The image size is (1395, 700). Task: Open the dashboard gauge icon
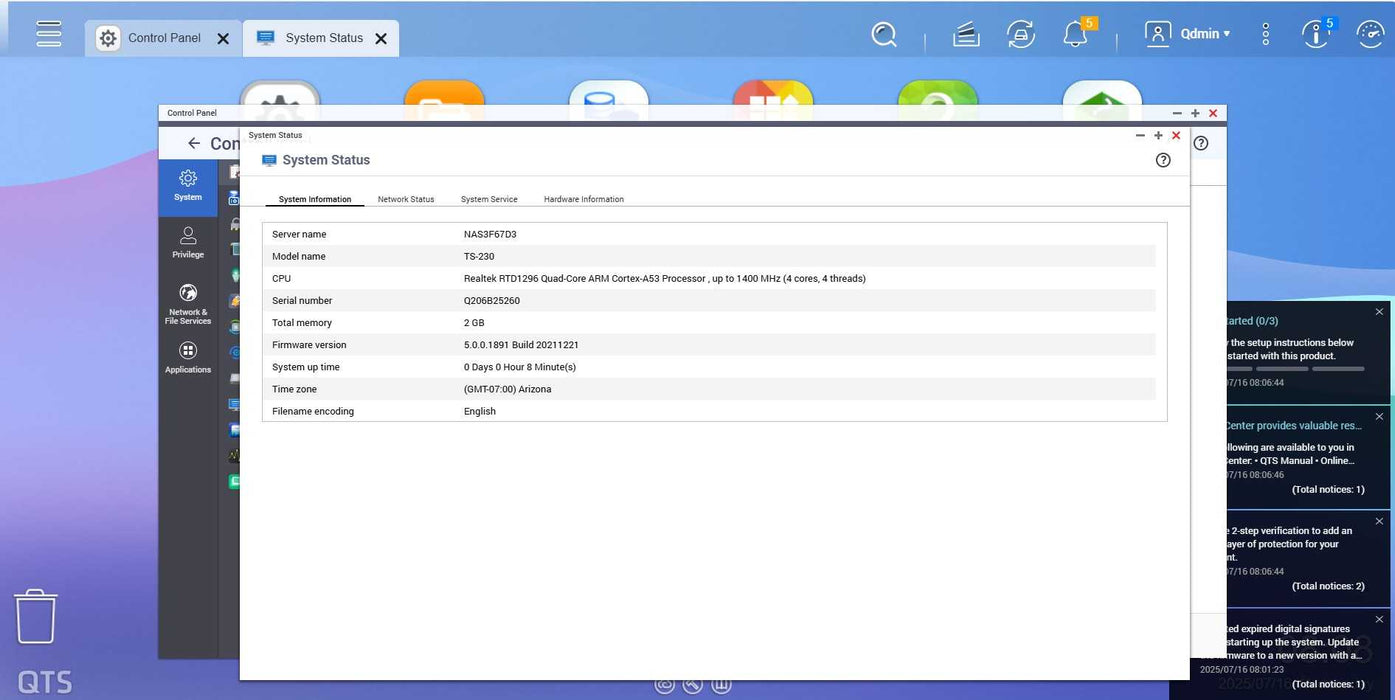coord(1370,34)
